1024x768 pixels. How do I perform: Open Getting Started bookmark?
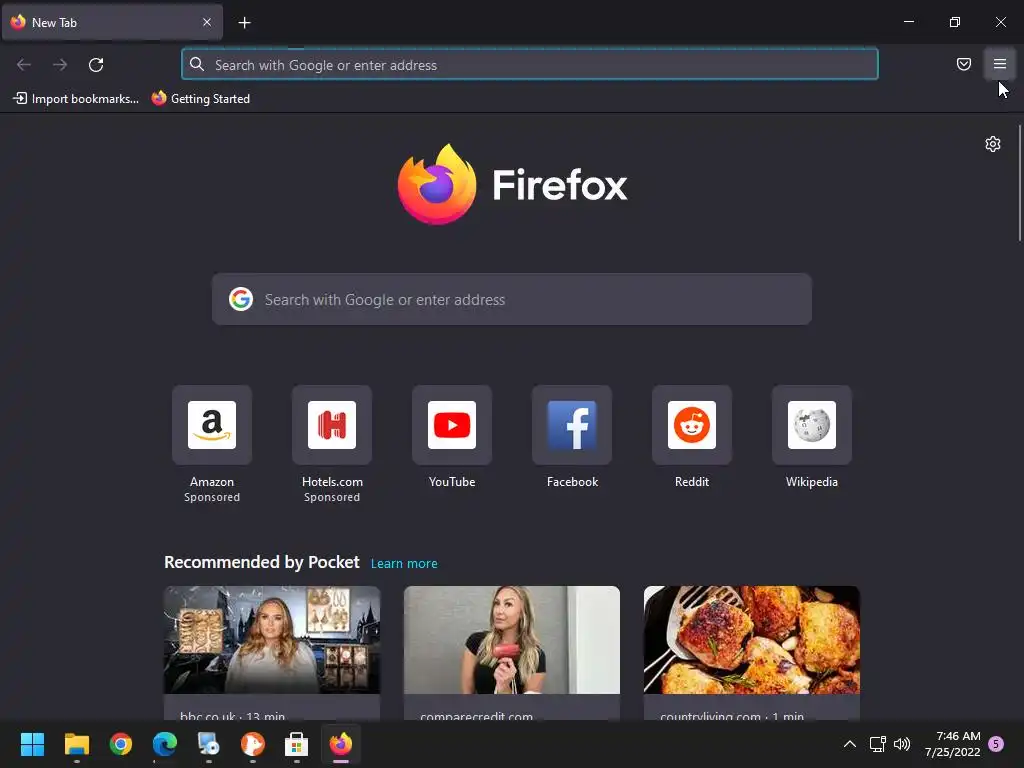point(200,99)
